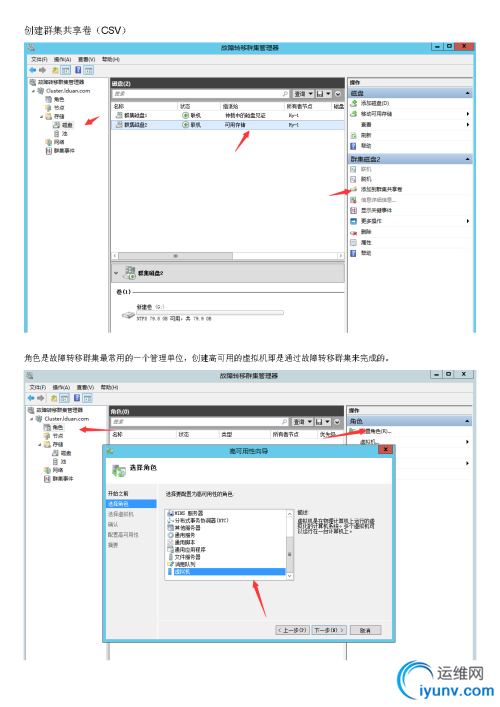This screenshot has width=500, height=707.
Task: Click save-query disk icon in 磁盘(2) header
Action: click(320, 94)
